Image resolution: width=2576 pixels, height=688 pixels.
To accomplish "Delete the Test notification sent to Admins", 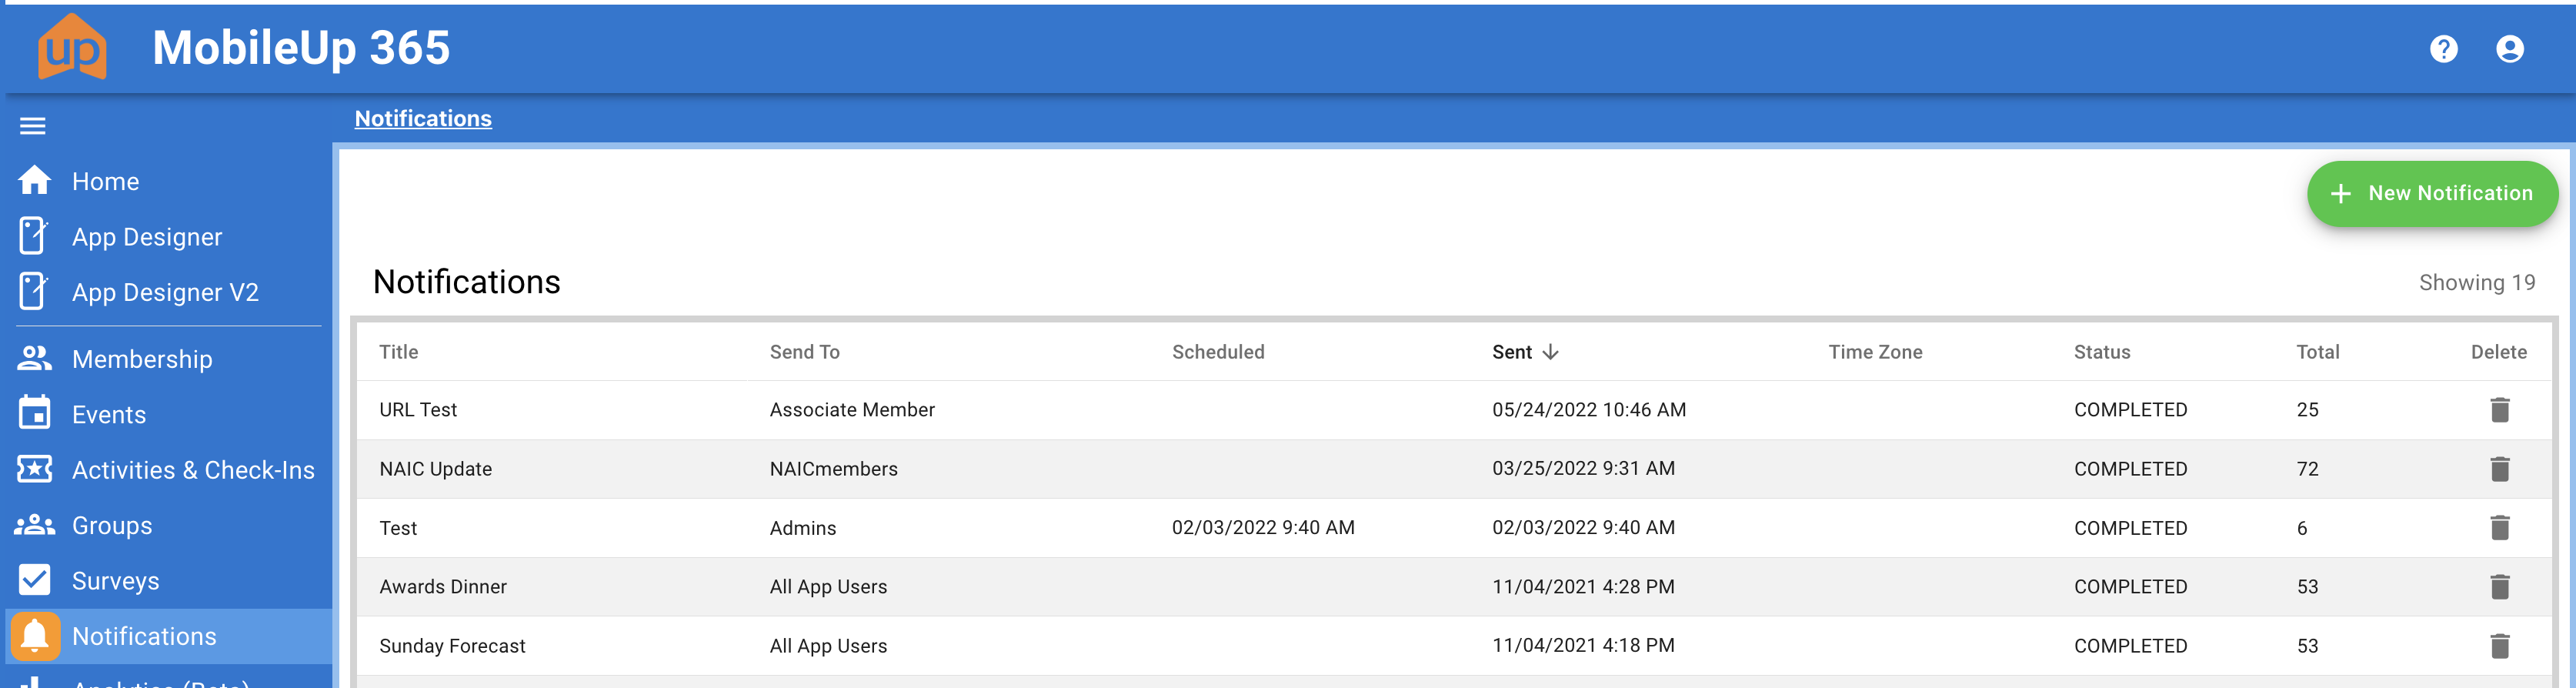I will 2499,528.
